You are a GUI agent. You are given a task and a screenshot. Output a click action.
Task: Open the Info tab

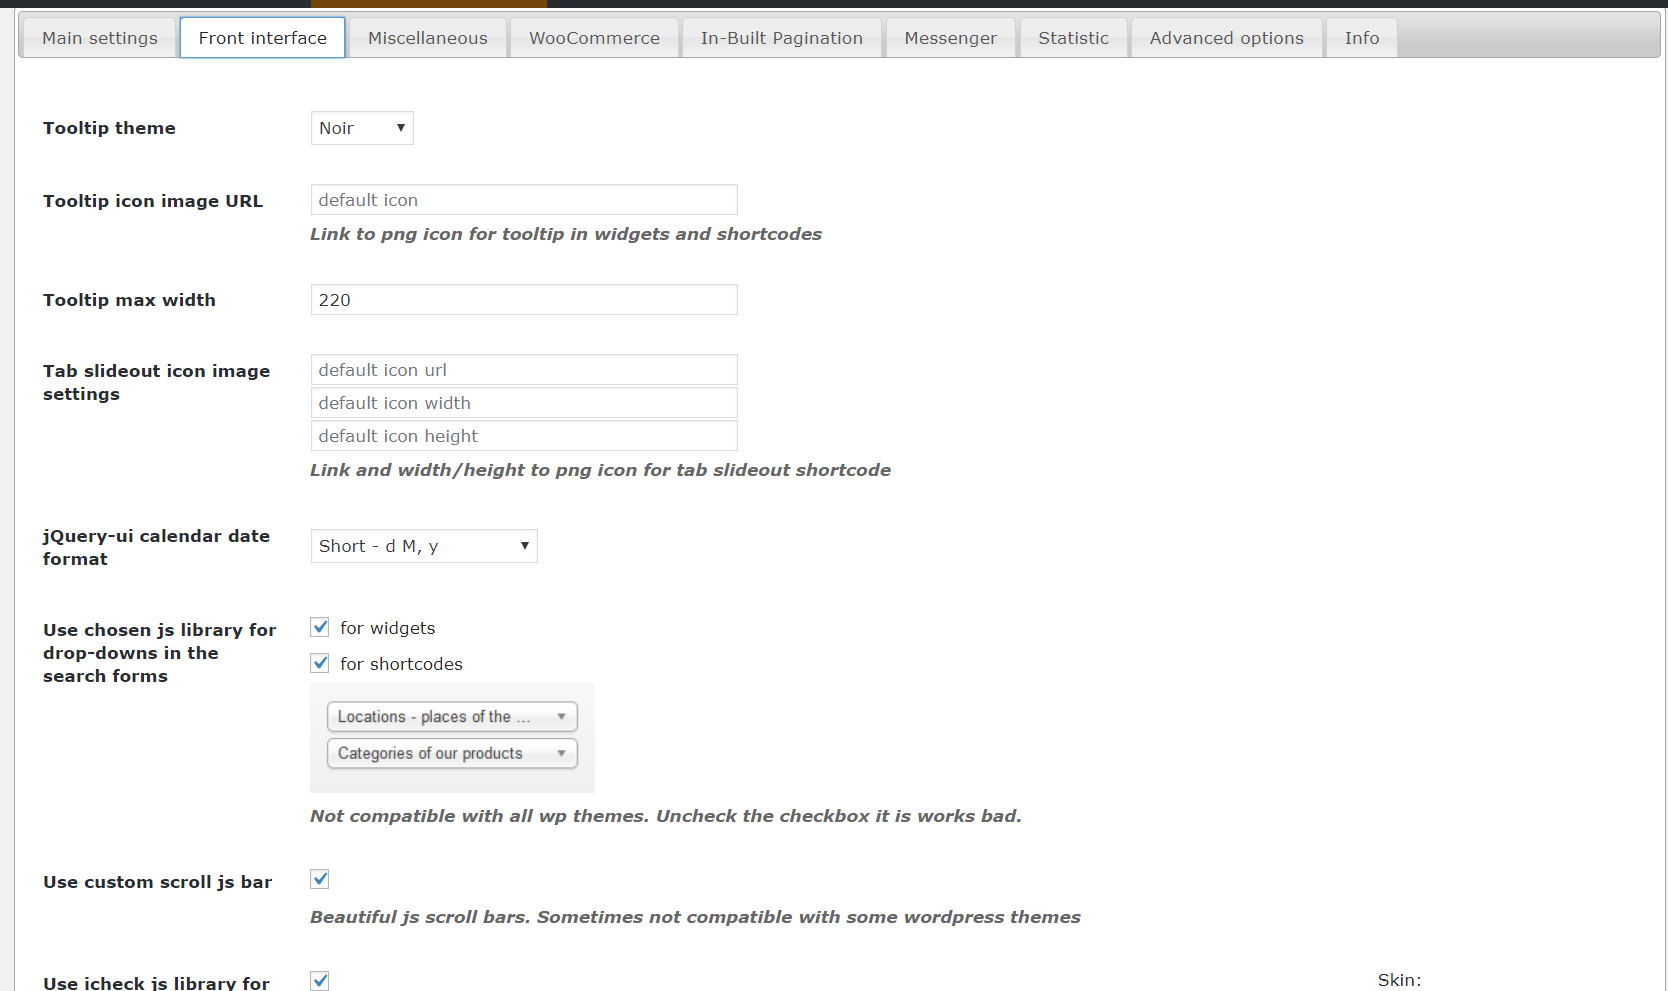(1361, 38)
